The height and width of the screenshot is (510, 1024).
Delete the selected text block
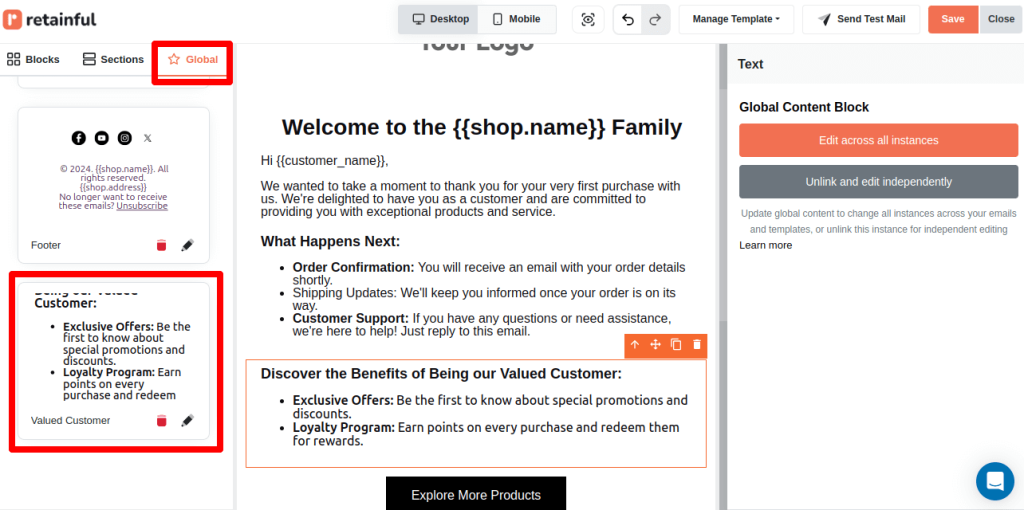(x=697, y=345)
